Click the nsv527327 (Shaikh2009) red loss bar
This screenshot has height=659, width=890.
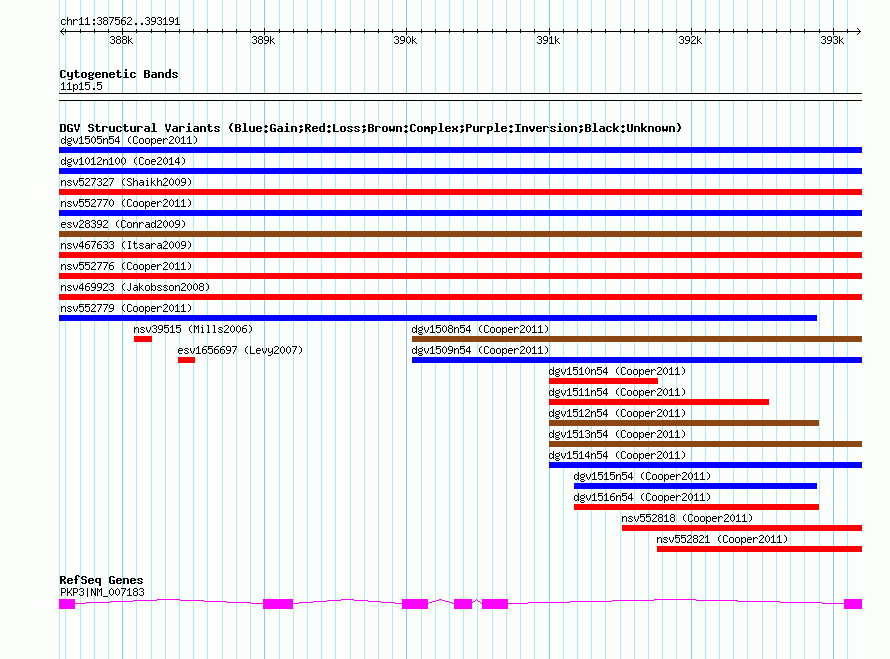460,192
